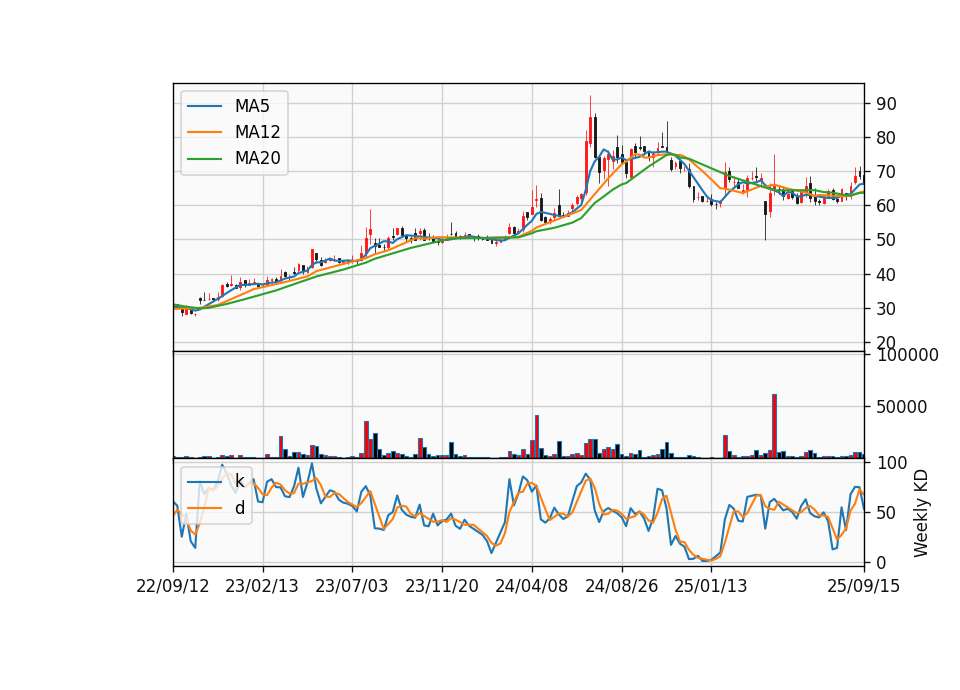Click the highest candlestick wick above 90
This screenshot has width=960, height=690.
point(590,105)
